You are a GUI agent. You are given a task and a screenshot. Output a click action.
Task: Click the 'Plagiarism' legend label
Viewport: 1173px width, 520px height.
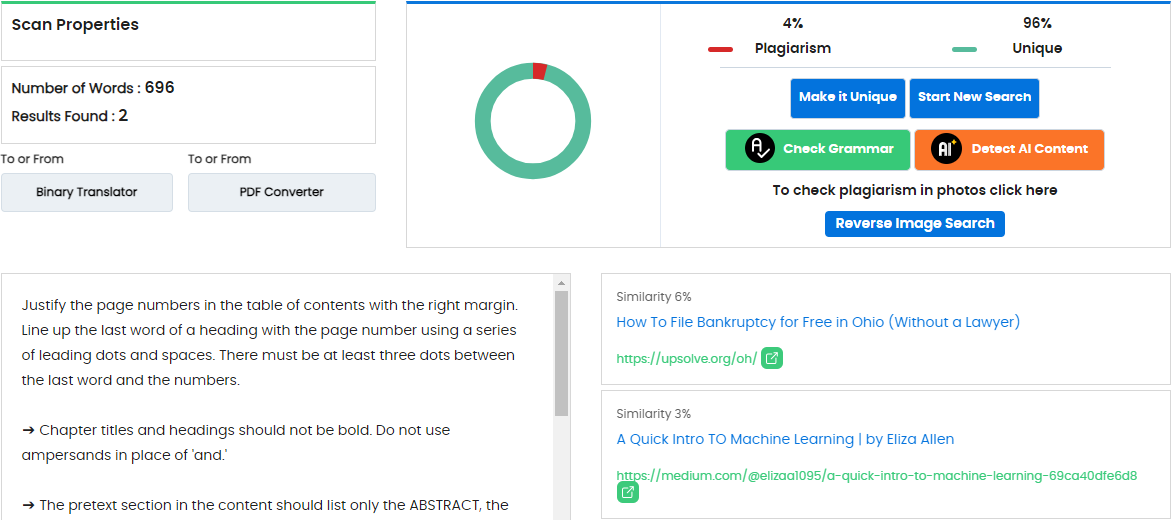[793, 49]
